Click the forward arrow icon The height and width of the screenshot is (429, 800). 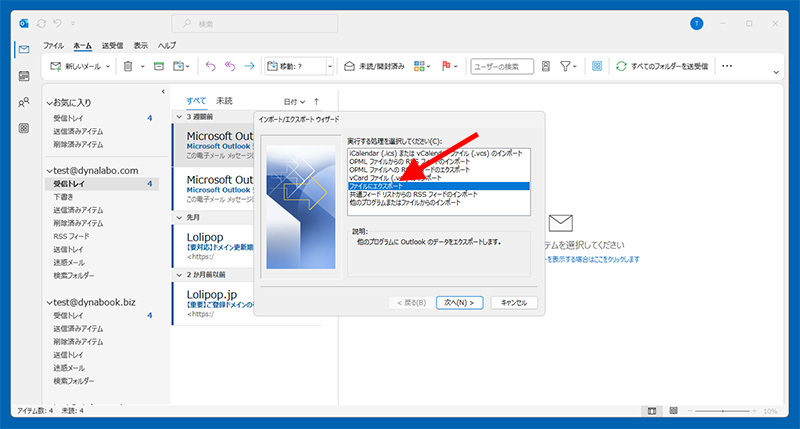tap(249, 66)
